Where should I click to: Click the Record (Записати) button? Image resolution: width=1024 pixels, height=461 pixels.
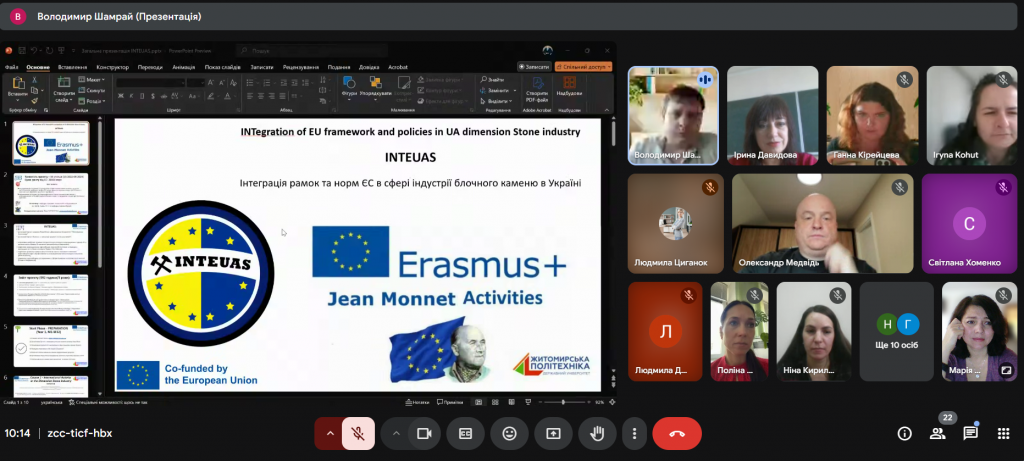(534, 67)
